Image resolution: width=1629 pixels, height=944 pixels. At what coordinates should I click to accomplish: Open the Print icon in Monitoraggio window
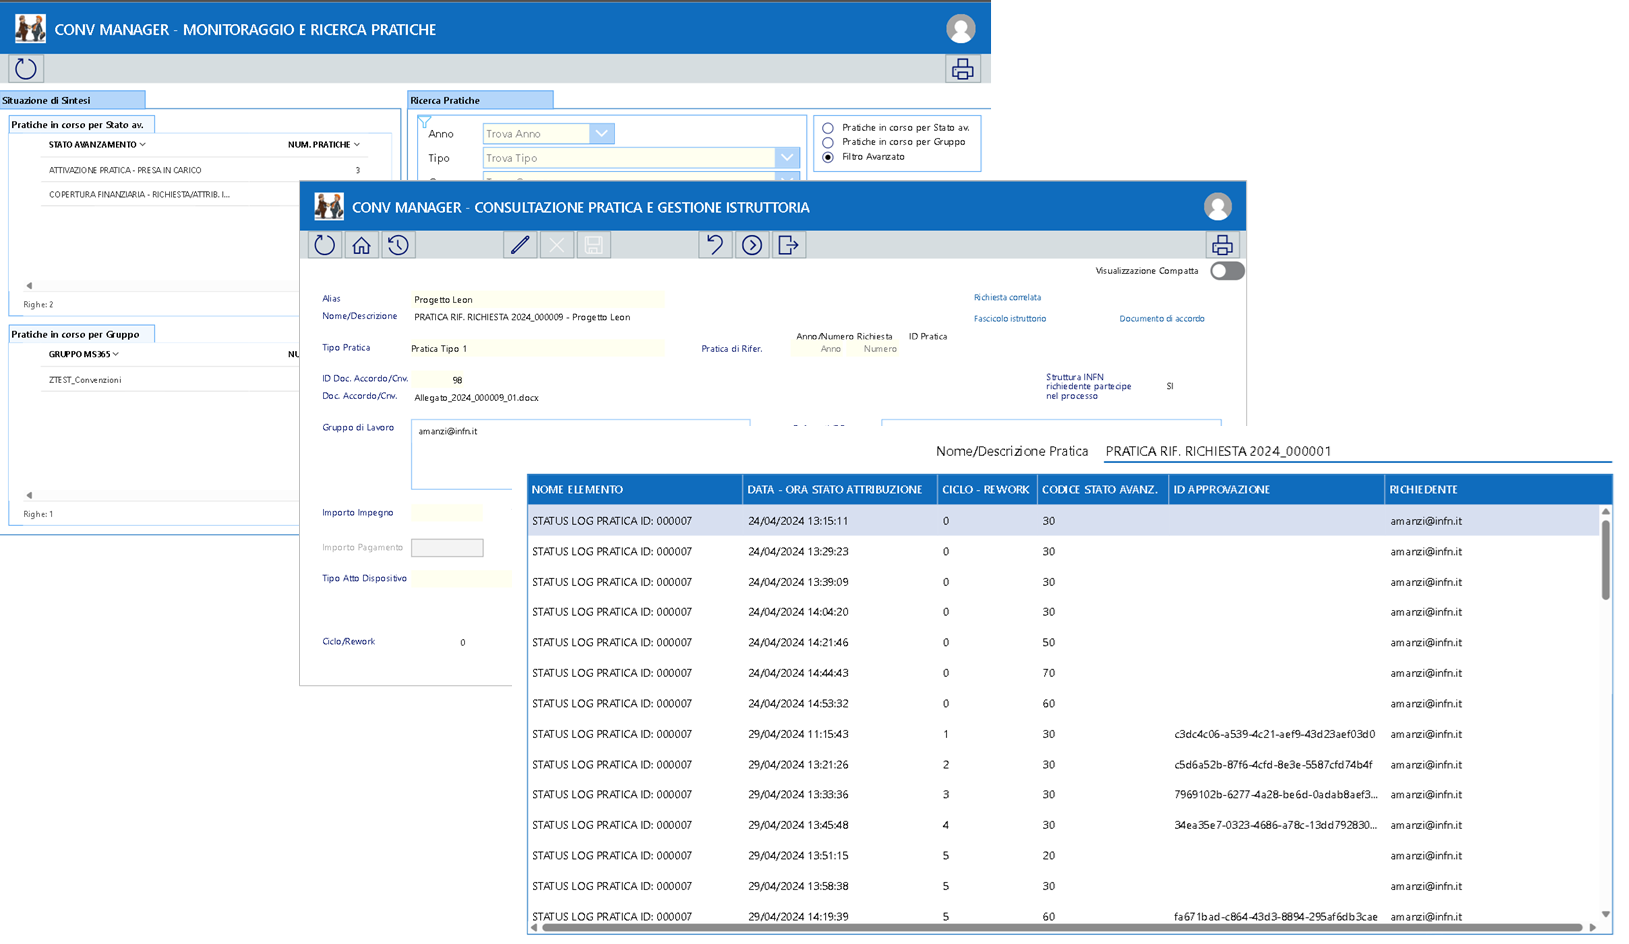pos(962,67)
